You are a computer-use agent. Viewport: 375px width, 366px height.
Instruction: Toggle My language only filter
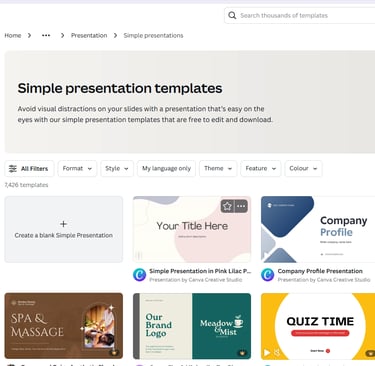tap(166, 169)
